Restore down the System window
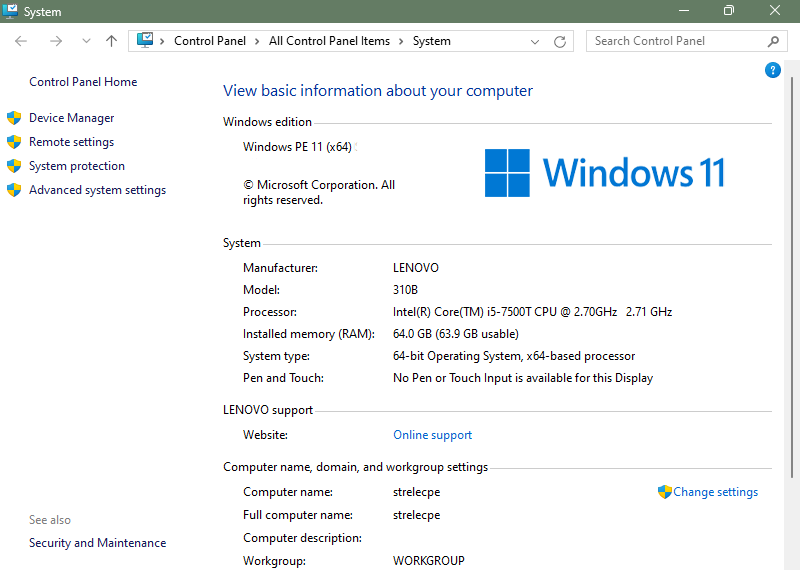Viewport: 800px width, 570px height. 729,11
